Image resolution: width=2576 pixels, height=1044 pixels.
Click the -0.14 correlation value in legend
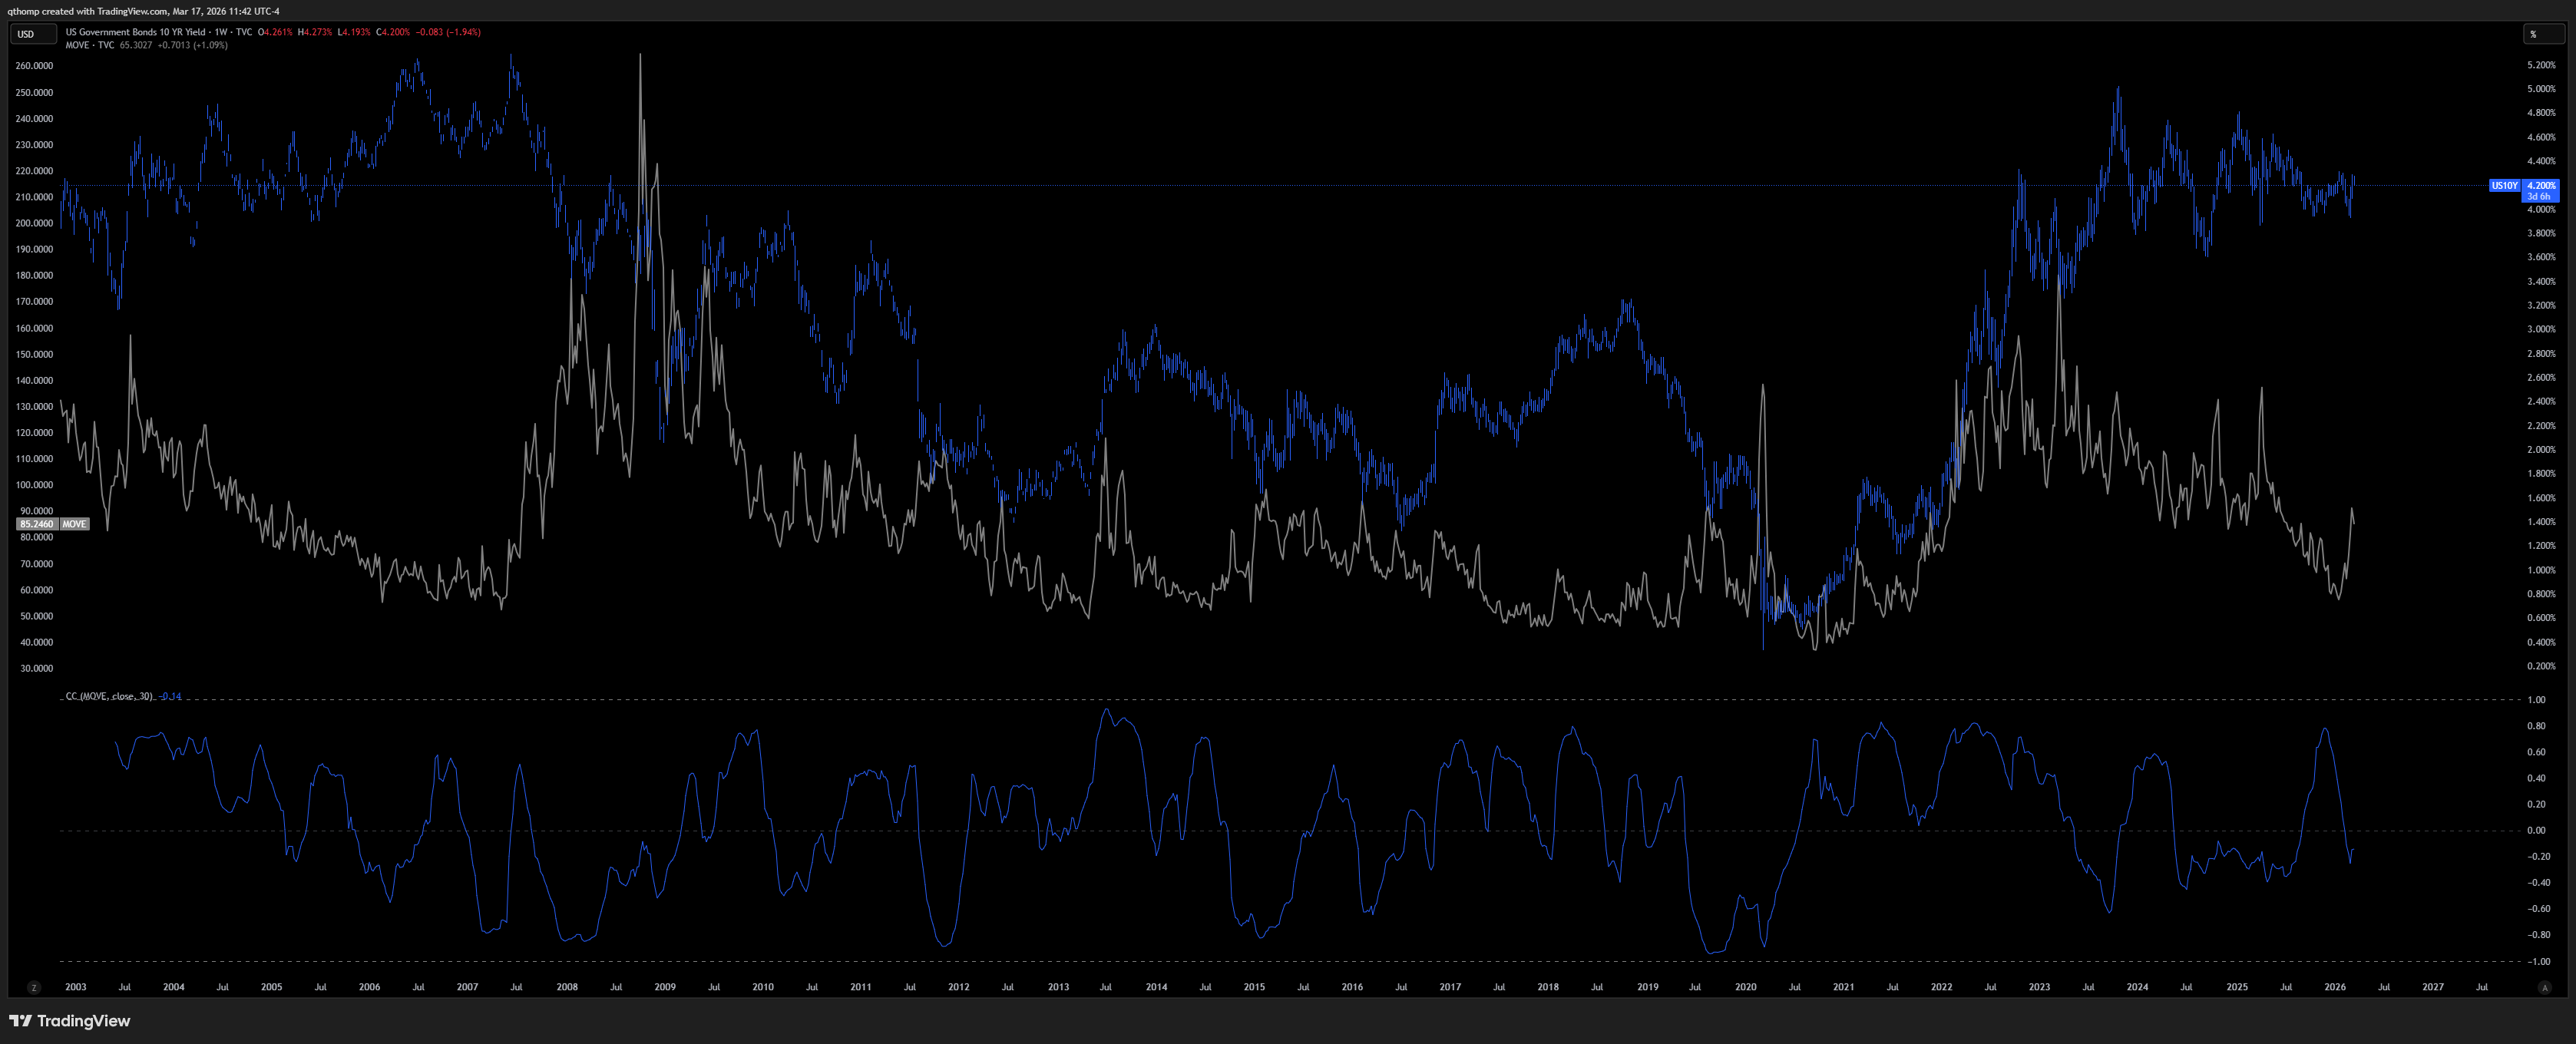coord(171,696)
